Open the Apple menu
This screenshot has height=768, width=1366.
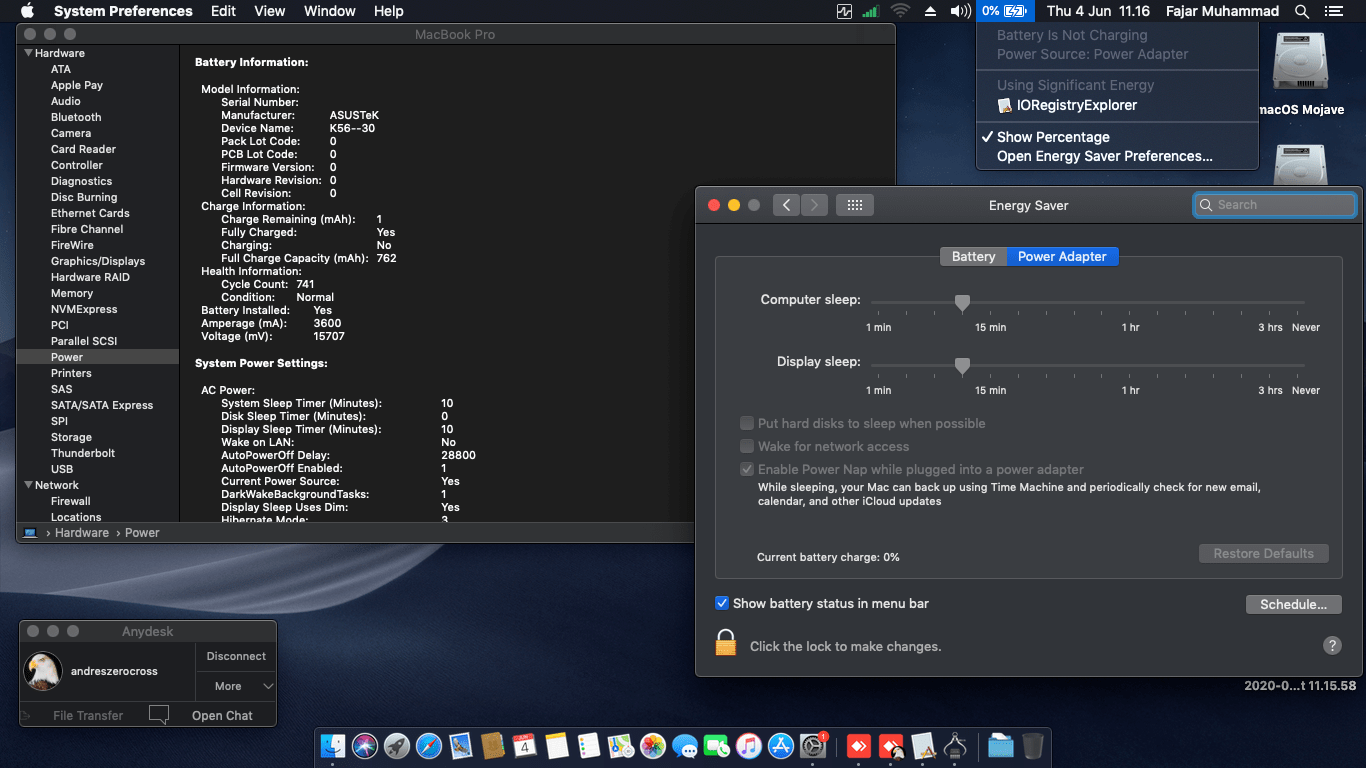click(x=27, y=11)
